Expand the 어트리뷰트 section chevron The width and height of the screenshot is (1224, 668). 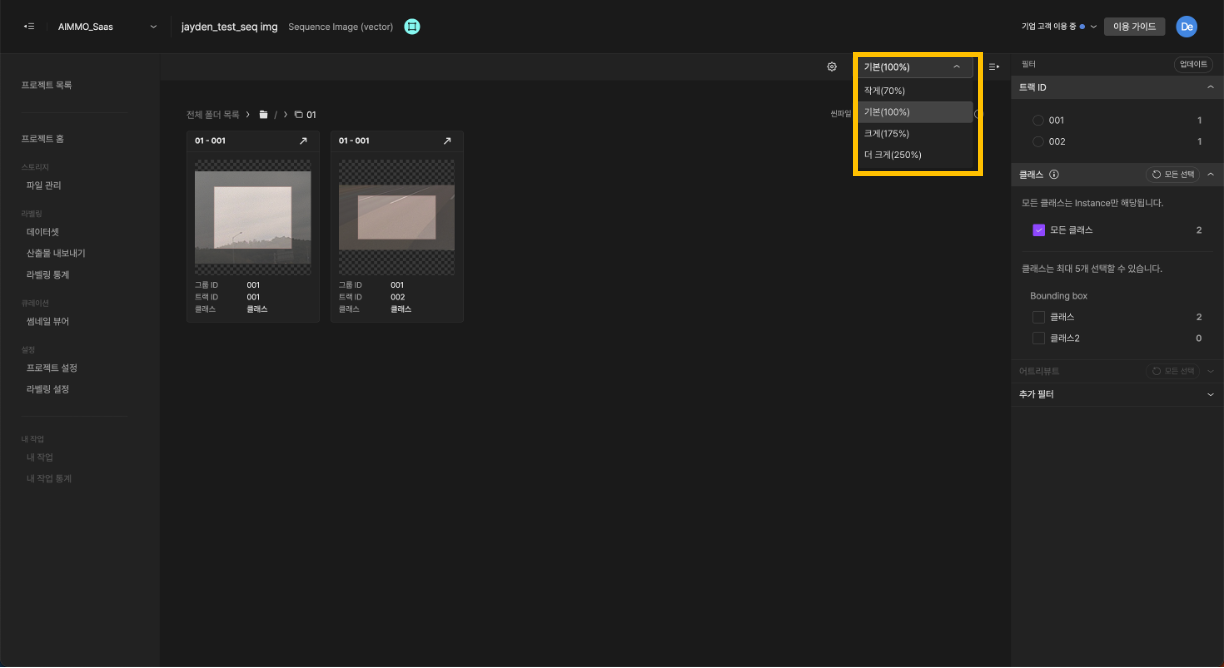tap(1210, 371)
